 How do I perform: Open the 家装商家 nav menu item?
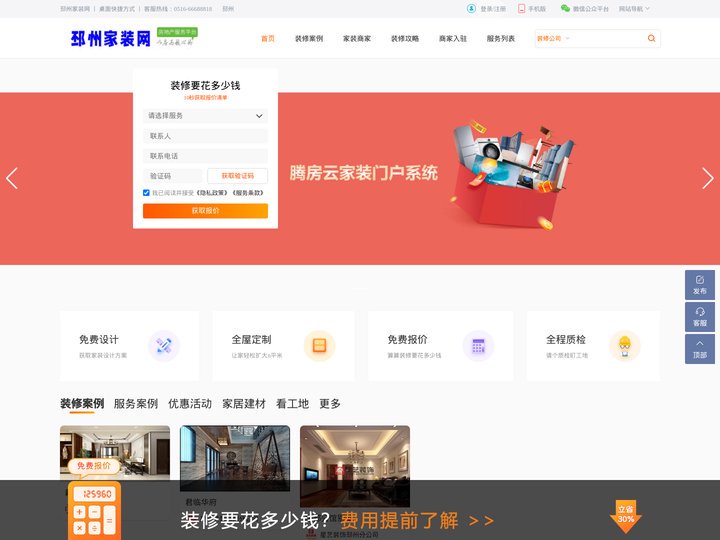coord(357,39)
